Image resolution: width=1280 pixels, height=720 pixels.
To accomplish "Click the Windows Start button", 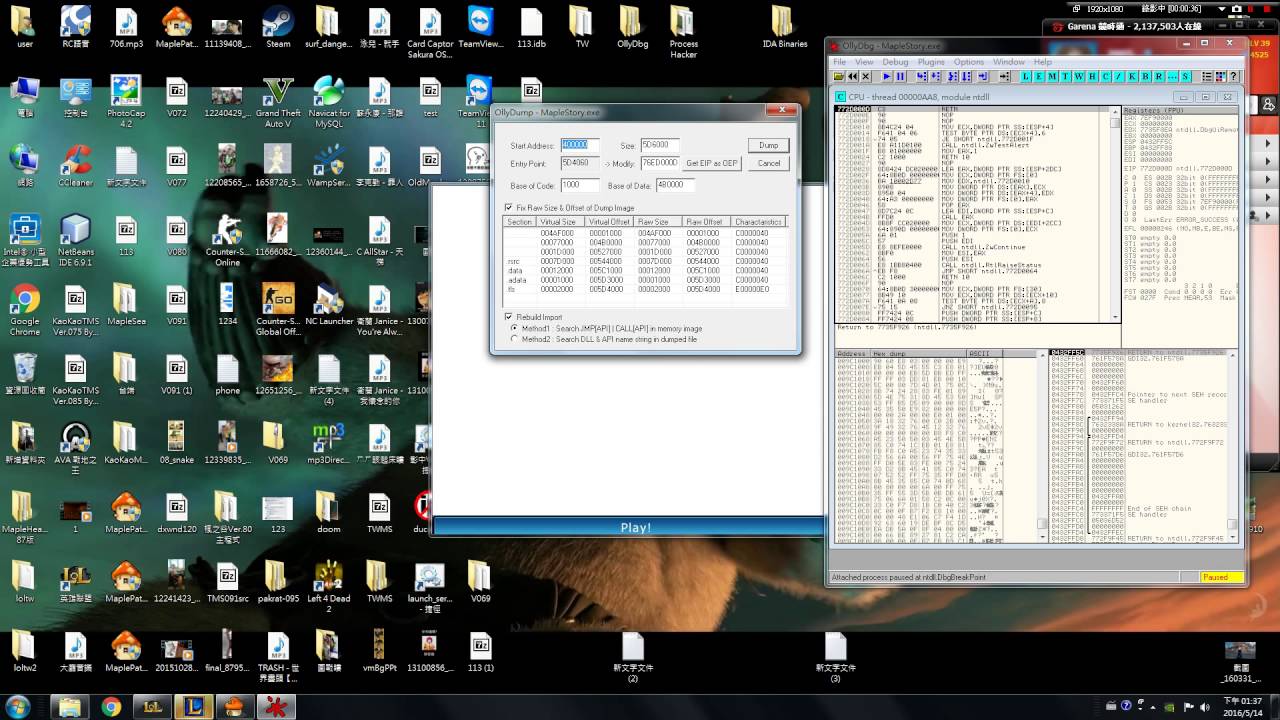I will point(18,706).
